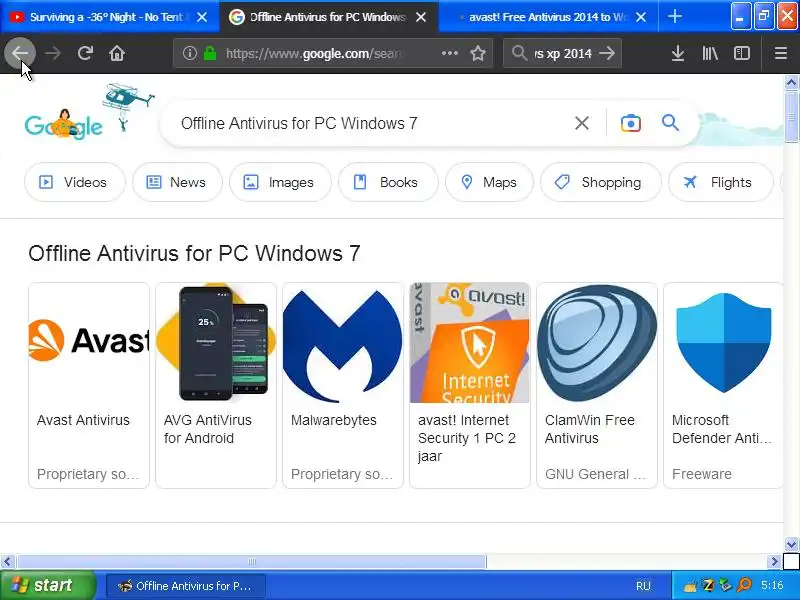Close the avast! Free Antivirus 2014 tab
Viewport: 800px width, 600px height.
(x=641, y=17)
